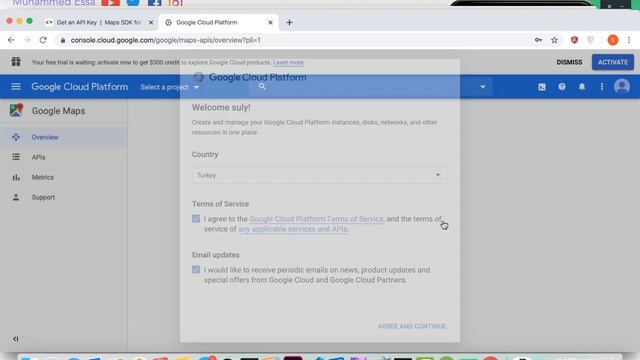Select Metrics in the sidebar
Image resolution: width=640 pixels, height=360 pixels.
[x=64, y=177]
